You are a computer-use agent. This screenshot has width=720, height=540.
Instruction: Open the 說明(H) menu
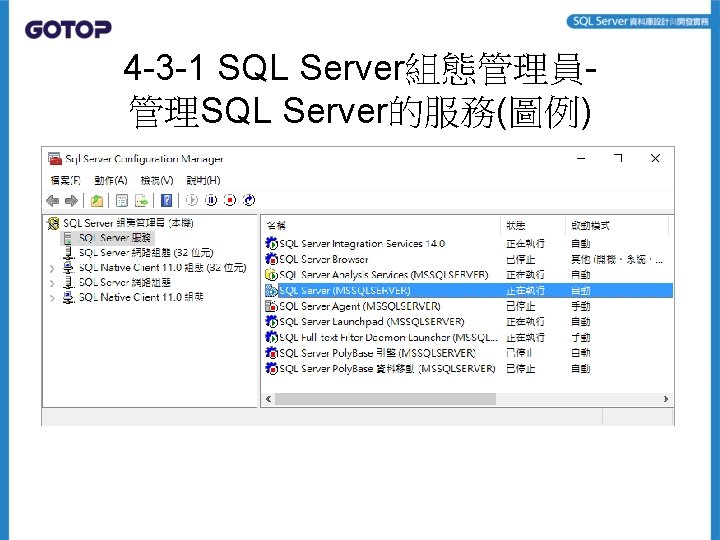point(203,180)
